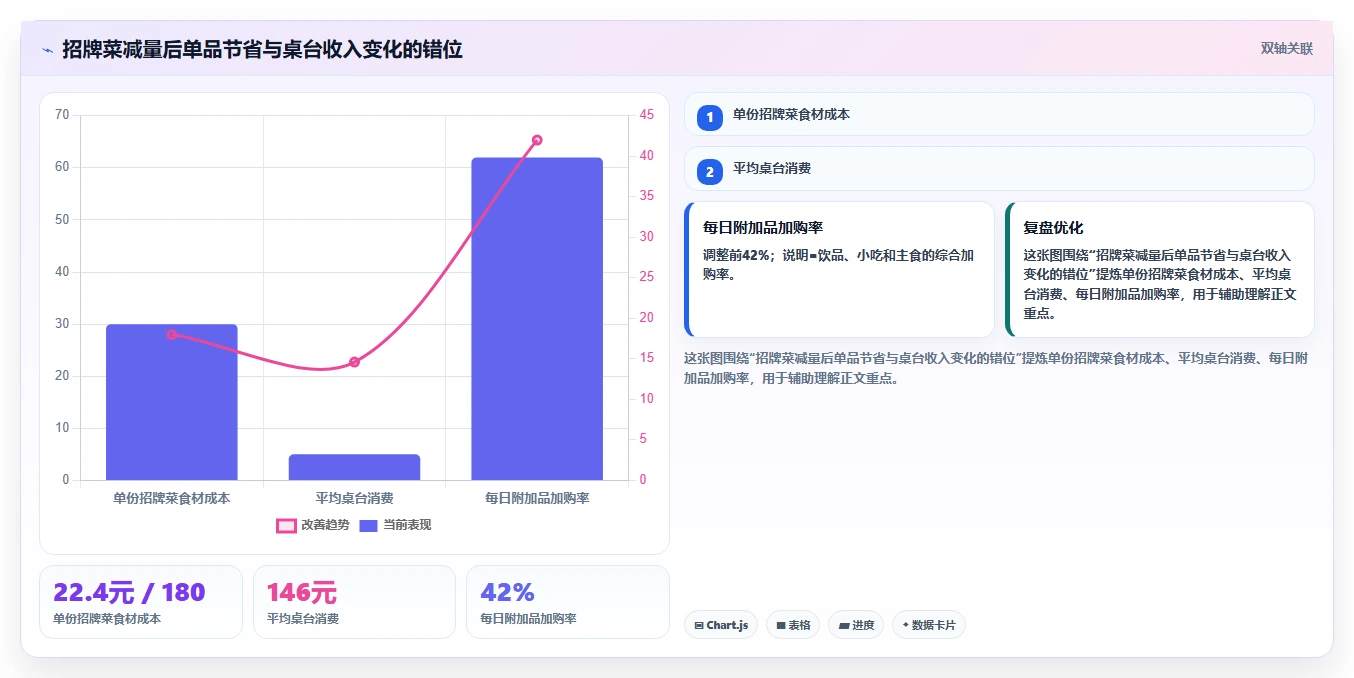Click the x-axis label 每日附加品加购率

click(x=537, y=498)
